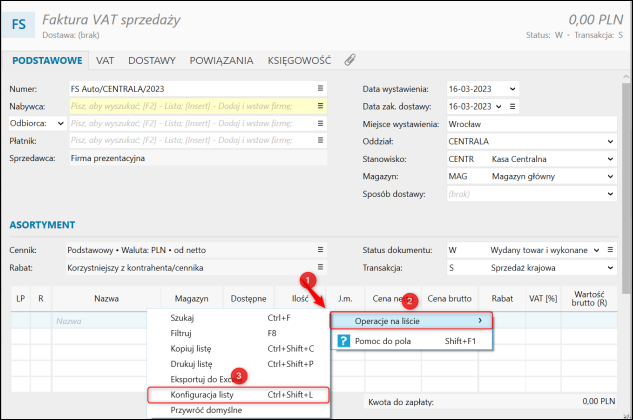Click the Data zak. dostawy menu icon
Screen dimensions: 633x420
pos(513,106)
